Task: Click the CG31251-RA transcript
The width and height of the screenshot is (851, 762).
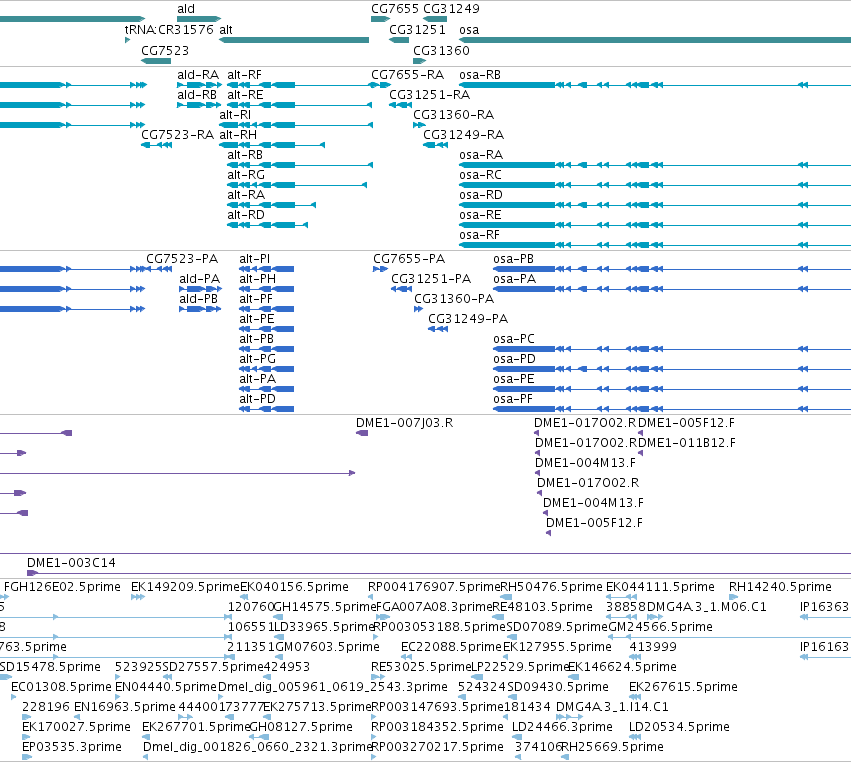Action: pos(401,105)
